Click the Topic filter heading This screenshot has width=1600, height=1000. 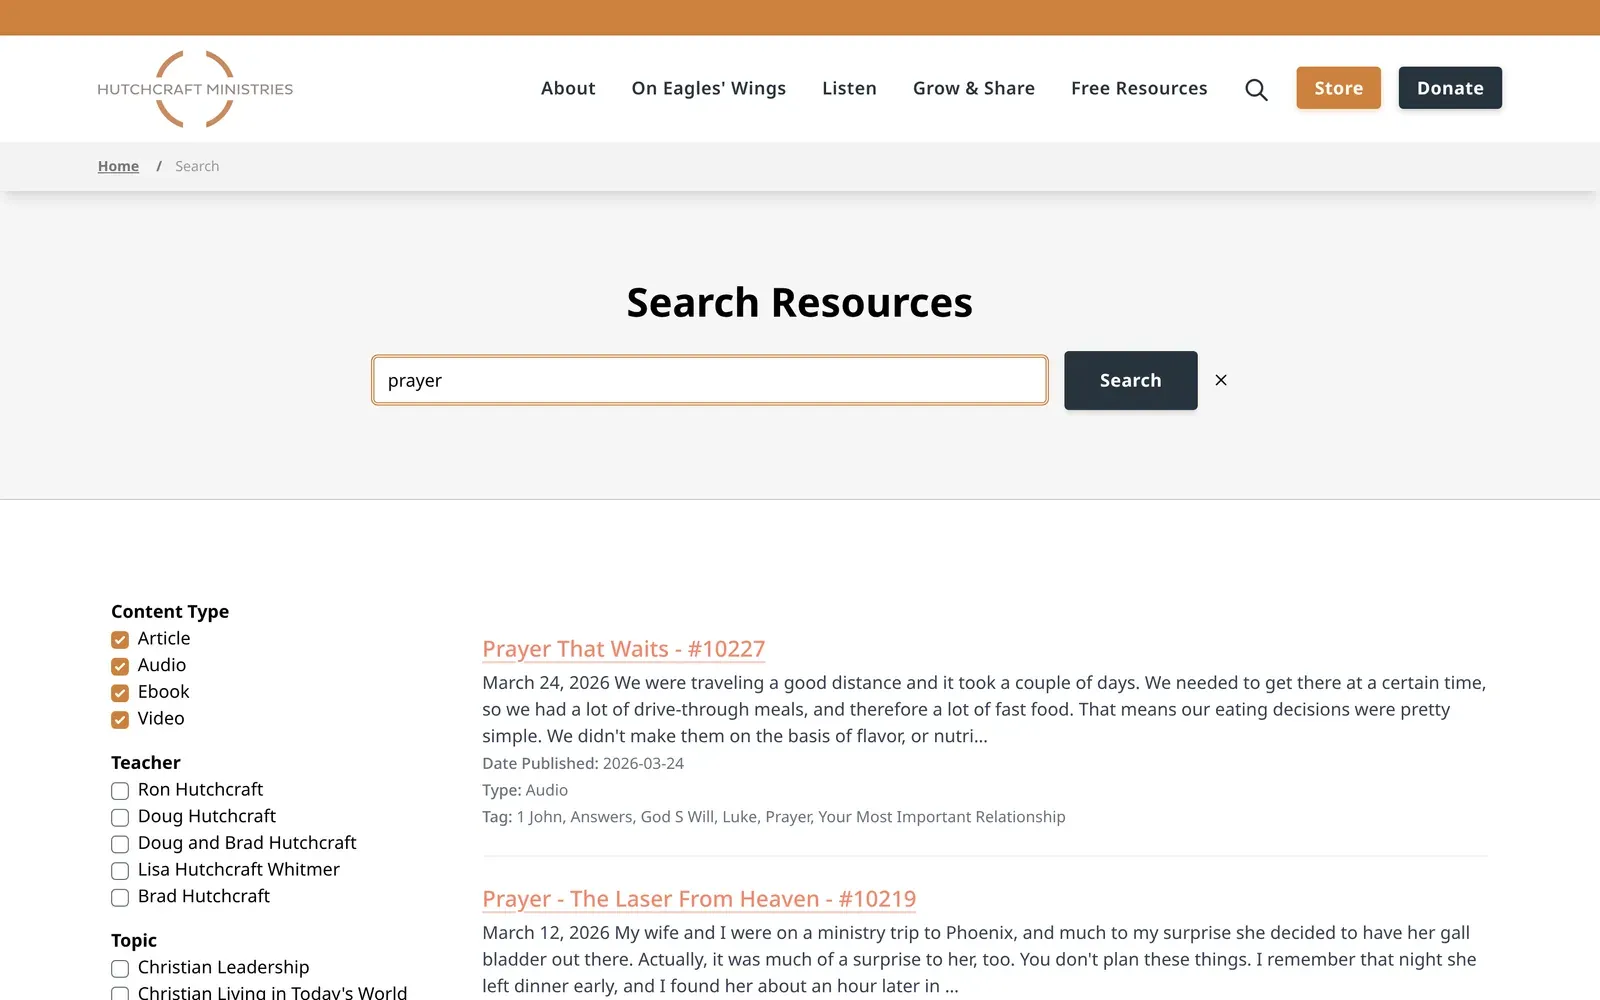tap(134, 940)
